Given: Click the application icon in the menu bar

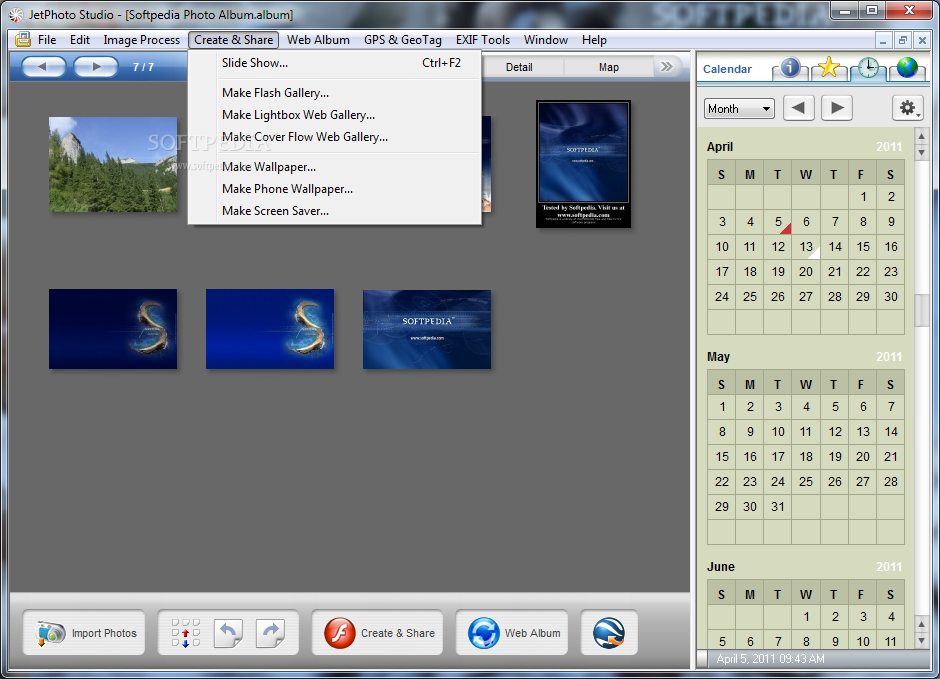Looking at the screenshot, I should [23, 40].
